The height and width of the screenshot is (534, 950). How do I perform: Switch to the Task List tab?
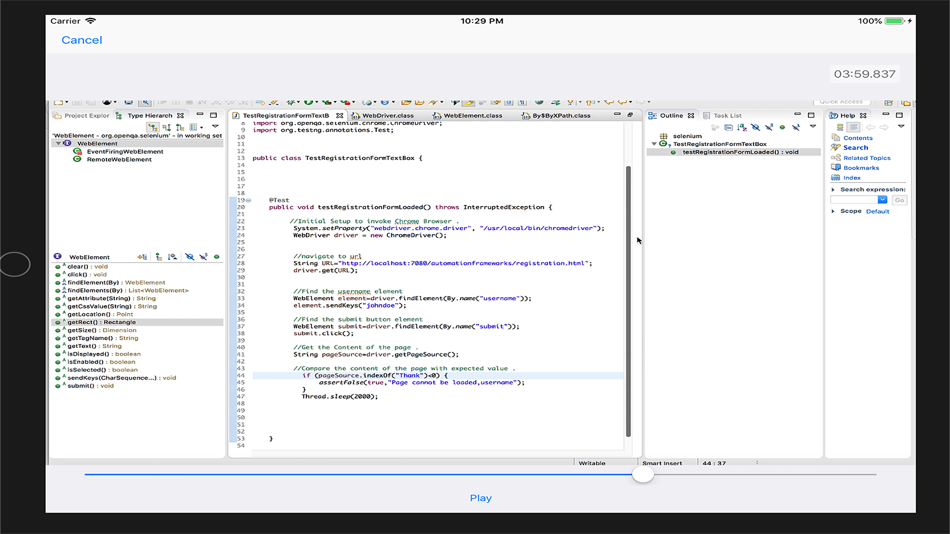(x=726, y=116)
